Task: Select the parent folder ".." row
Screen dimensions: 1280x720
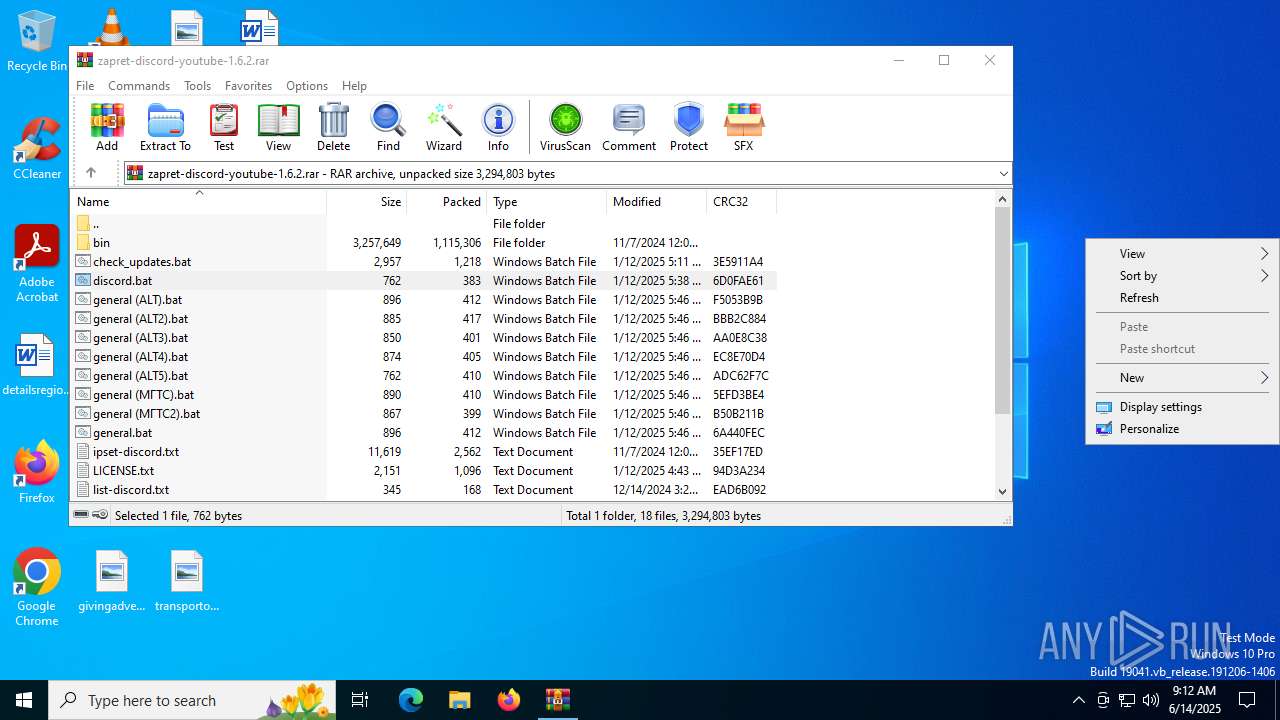Action: pyautogui.click(x=424, y=224)
